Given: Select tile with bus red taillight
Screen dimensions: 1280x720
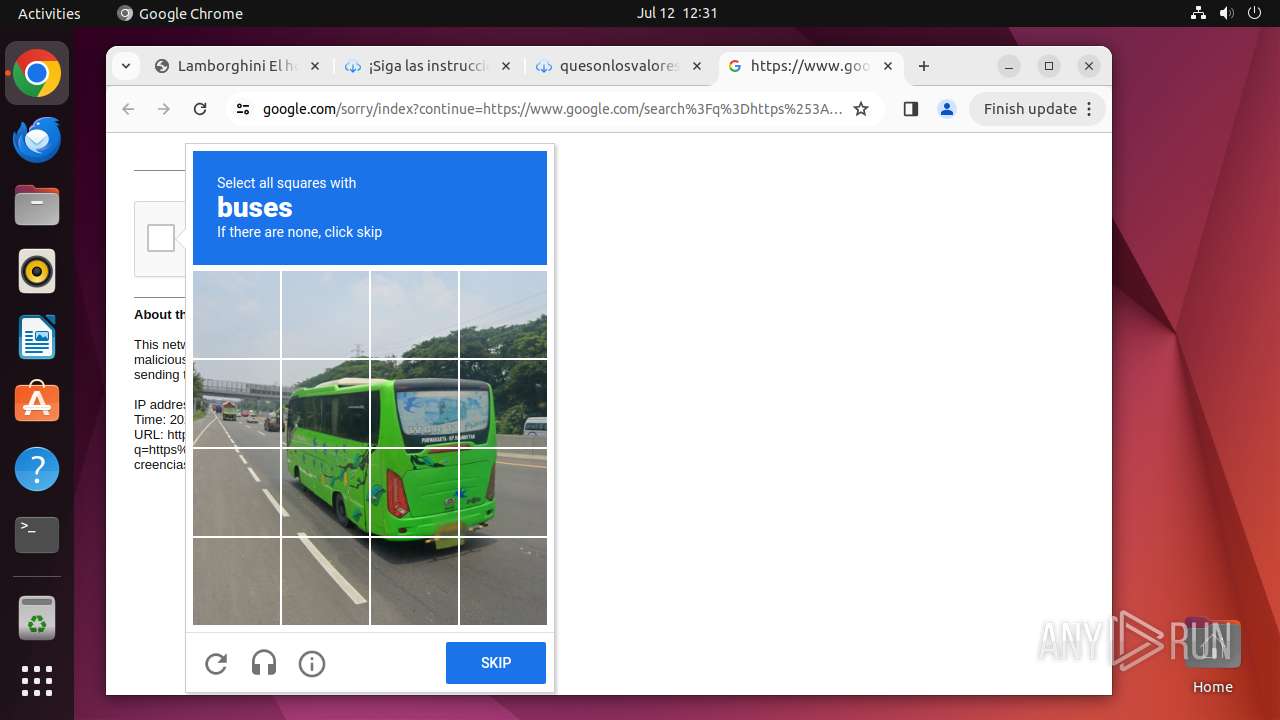Looking at the screenshot, I should point(414,492).
